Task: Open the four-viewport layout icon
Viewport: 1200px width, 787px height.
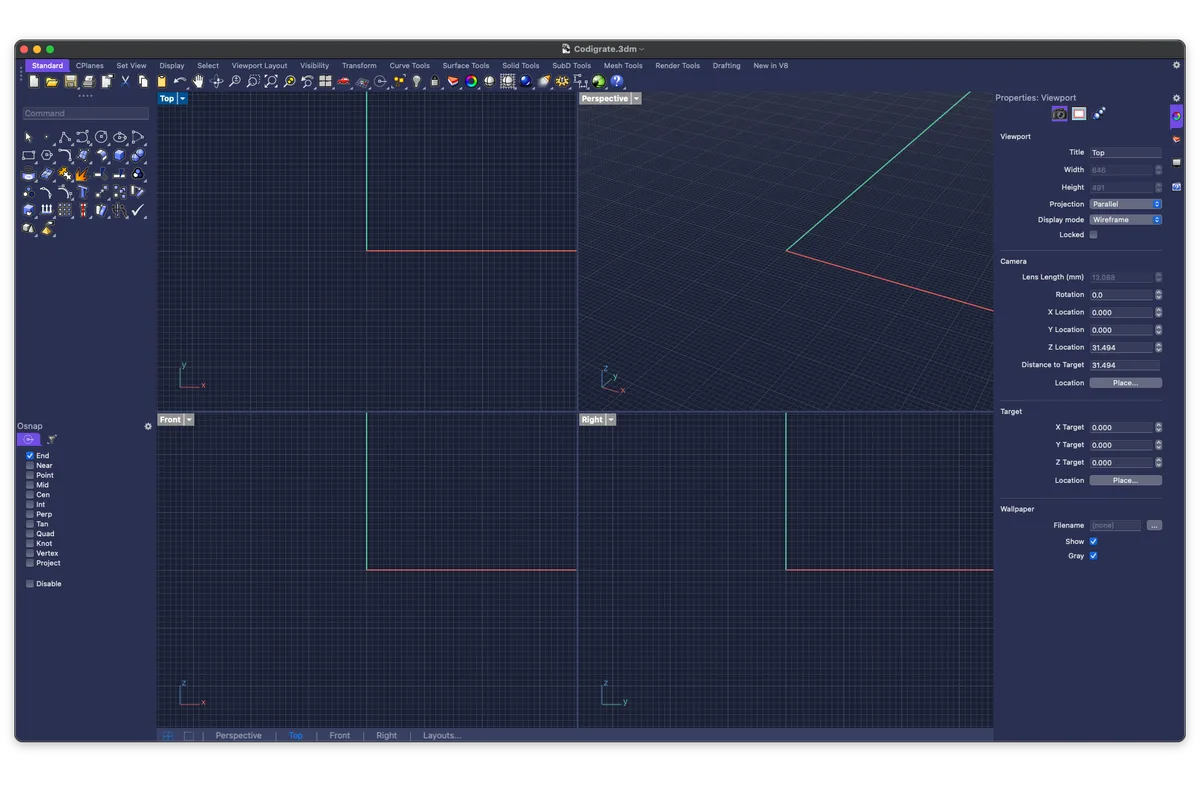Action: click(325, 81)
